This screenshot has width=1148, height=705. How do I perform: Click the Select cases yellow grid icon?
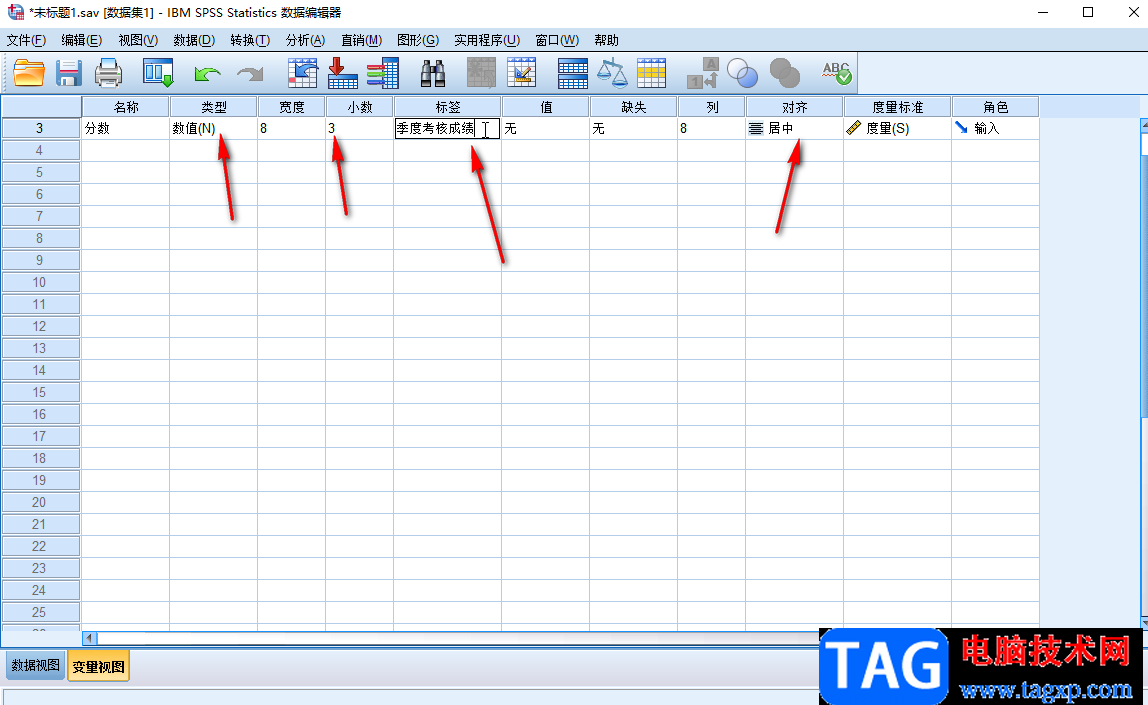651,73
